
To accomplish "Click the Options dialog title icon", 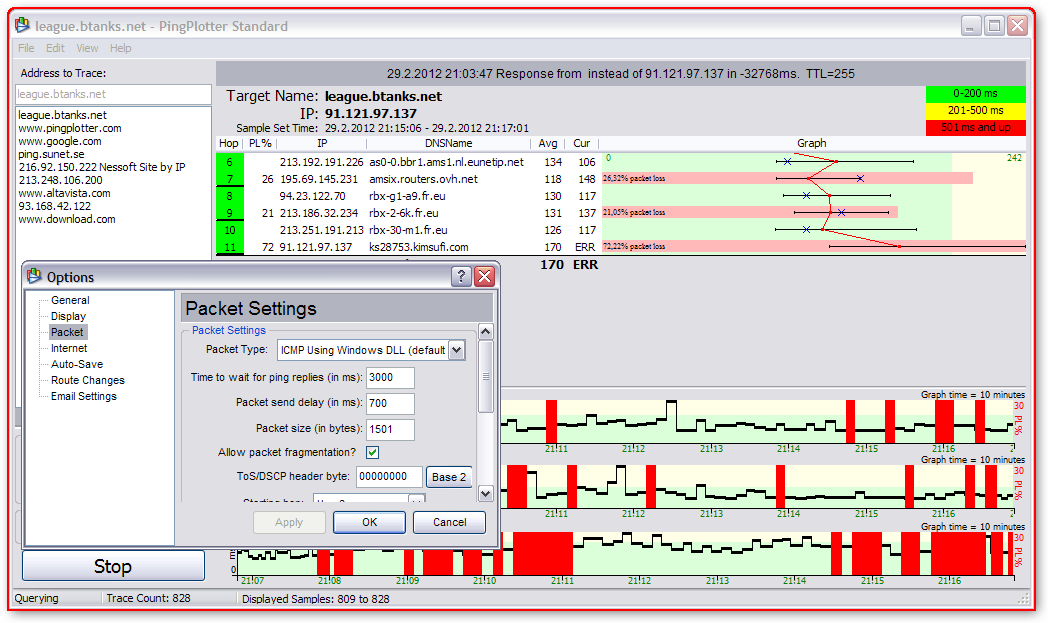I will coord(34,277).
